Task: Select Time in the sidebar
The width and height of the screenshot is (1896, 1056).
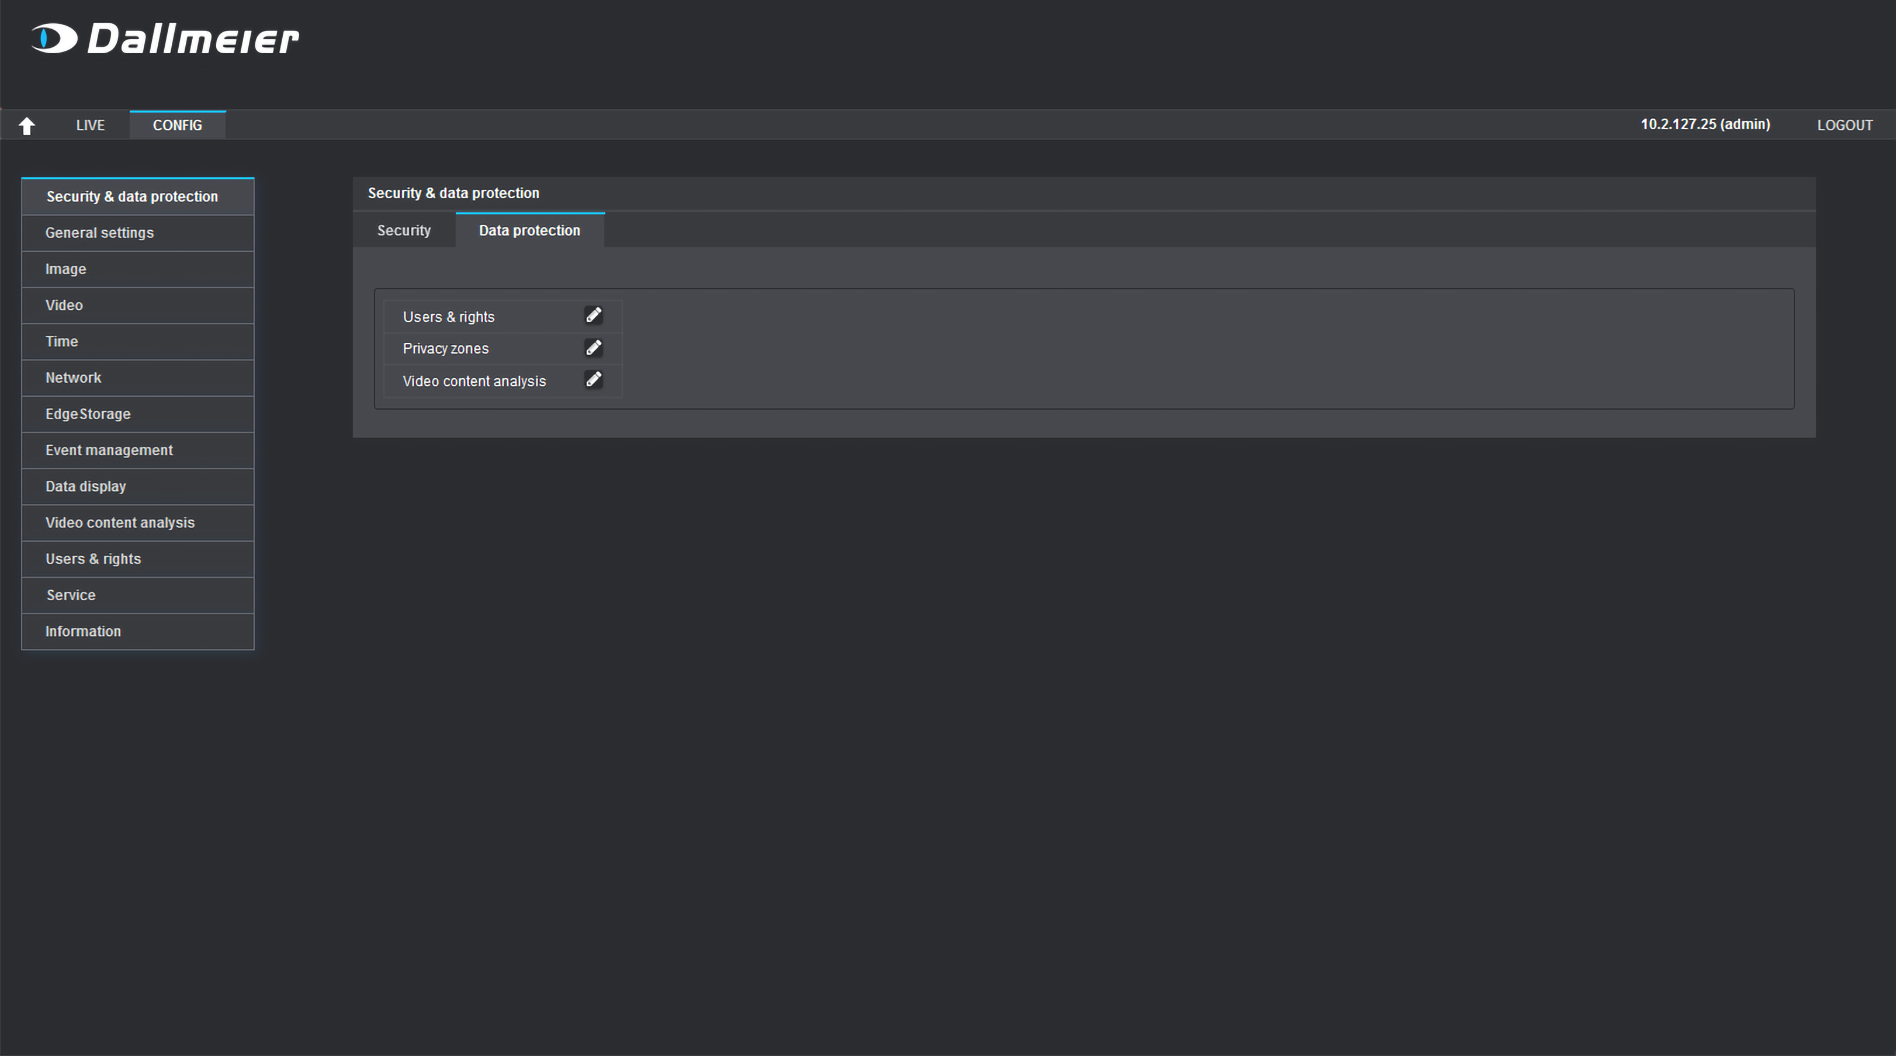Action: tap(62, 341)
